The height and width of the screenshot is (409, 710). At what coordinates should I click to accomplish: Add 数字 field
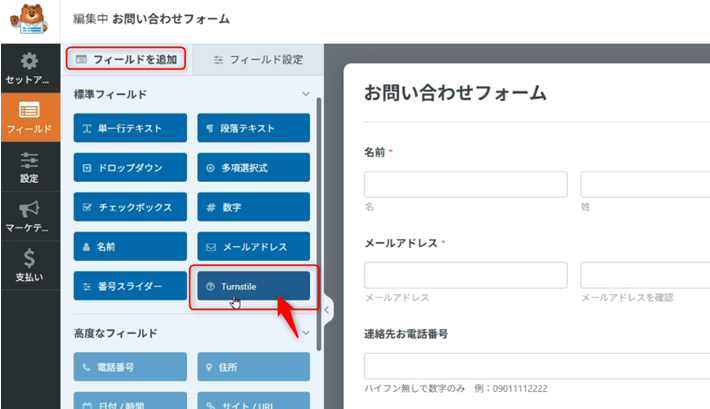click(x=254, y=207)
